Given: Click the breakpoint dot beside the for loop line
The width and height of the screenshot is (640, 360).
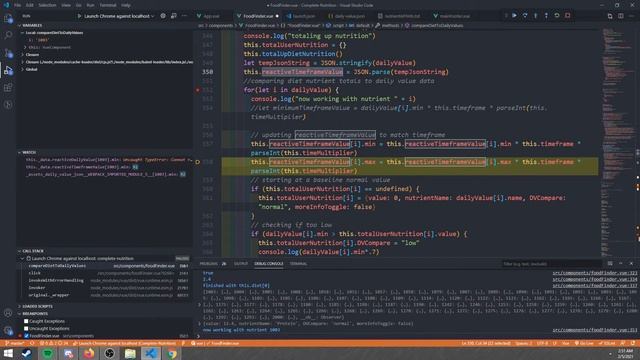Looking at the screenshot, I should tap(198, 90).
